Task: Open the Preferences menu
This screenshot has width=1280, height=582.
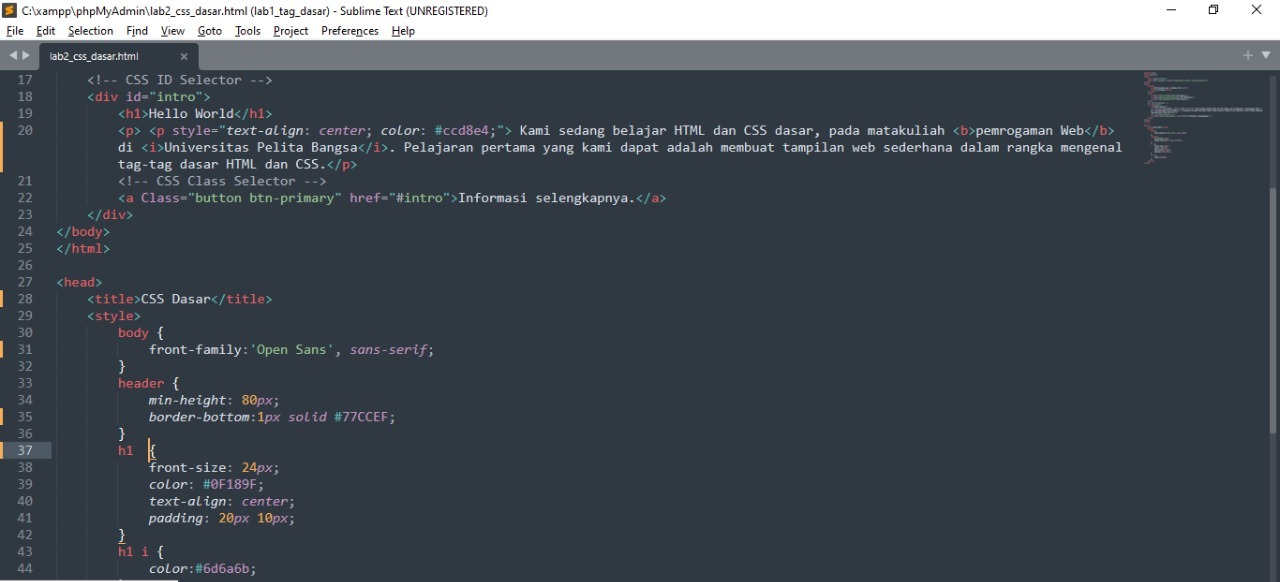Action: click(349, 31)
